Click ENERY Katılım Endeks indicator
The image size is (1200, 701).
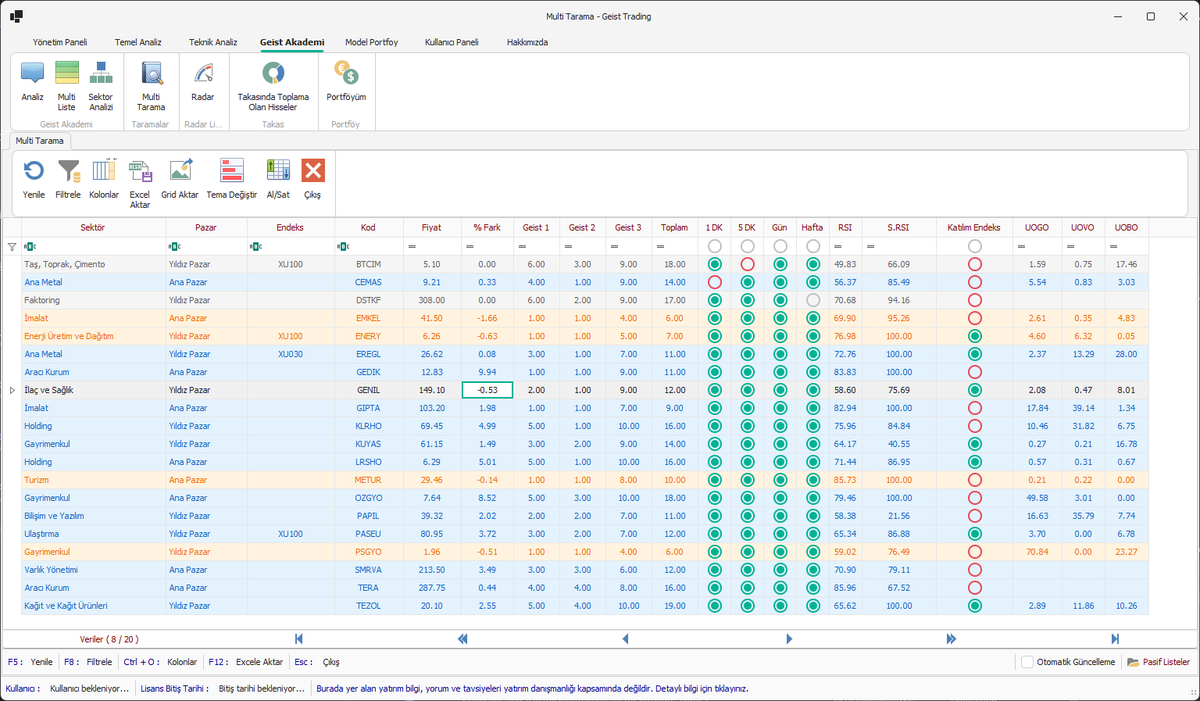[974, 336]
